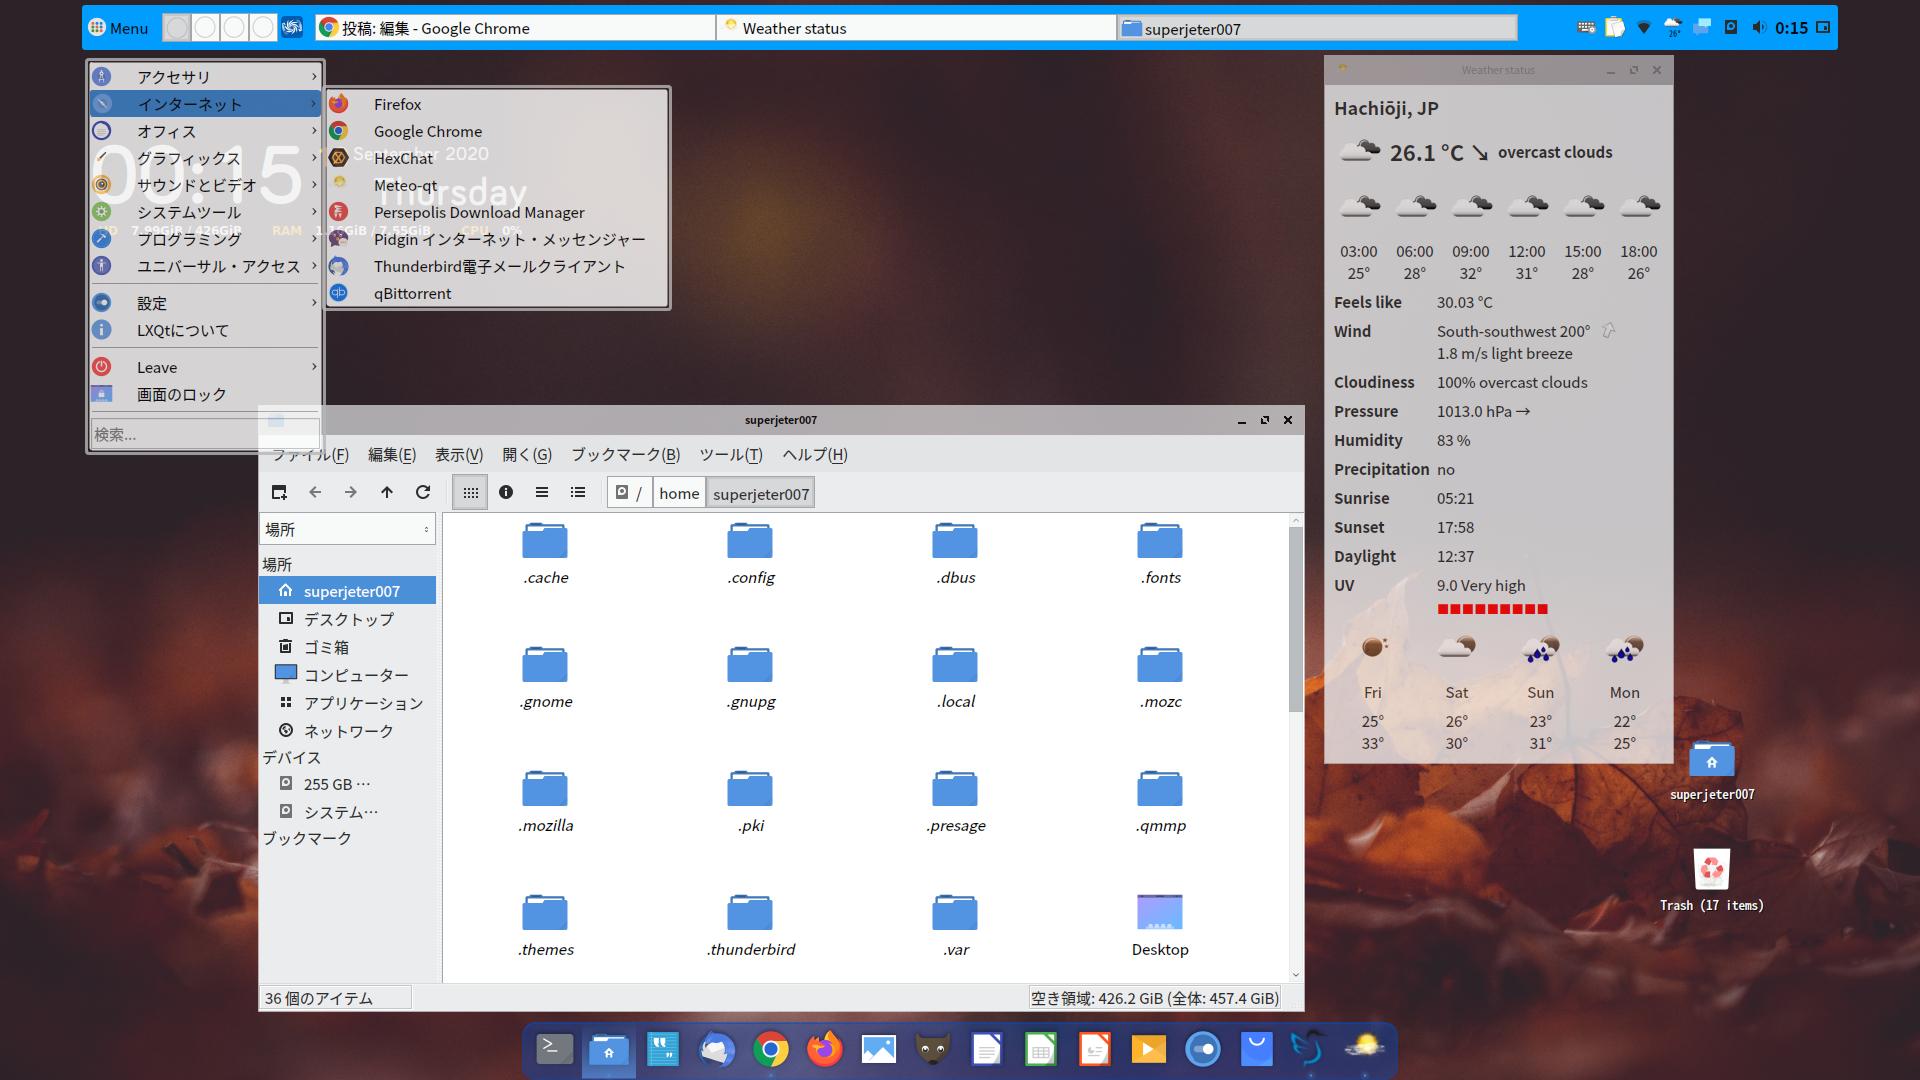Click the volume icon in system tray
Viewport: 1920px width, 1080px height.
[x=1759, y=28]
